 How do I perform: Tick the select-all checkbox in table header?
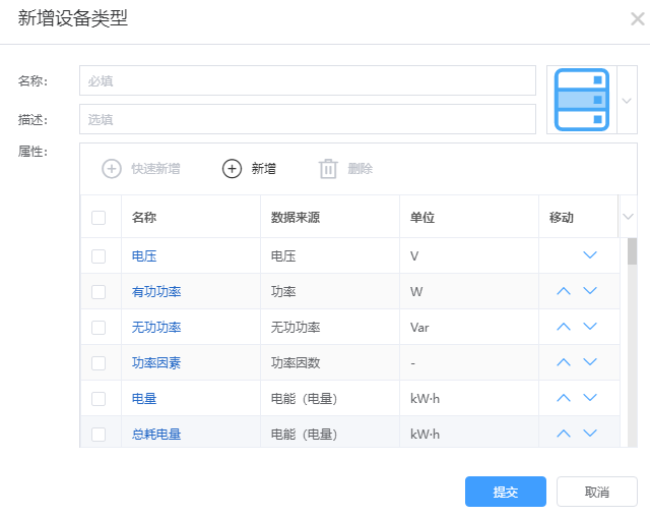[x=98, y=218]
